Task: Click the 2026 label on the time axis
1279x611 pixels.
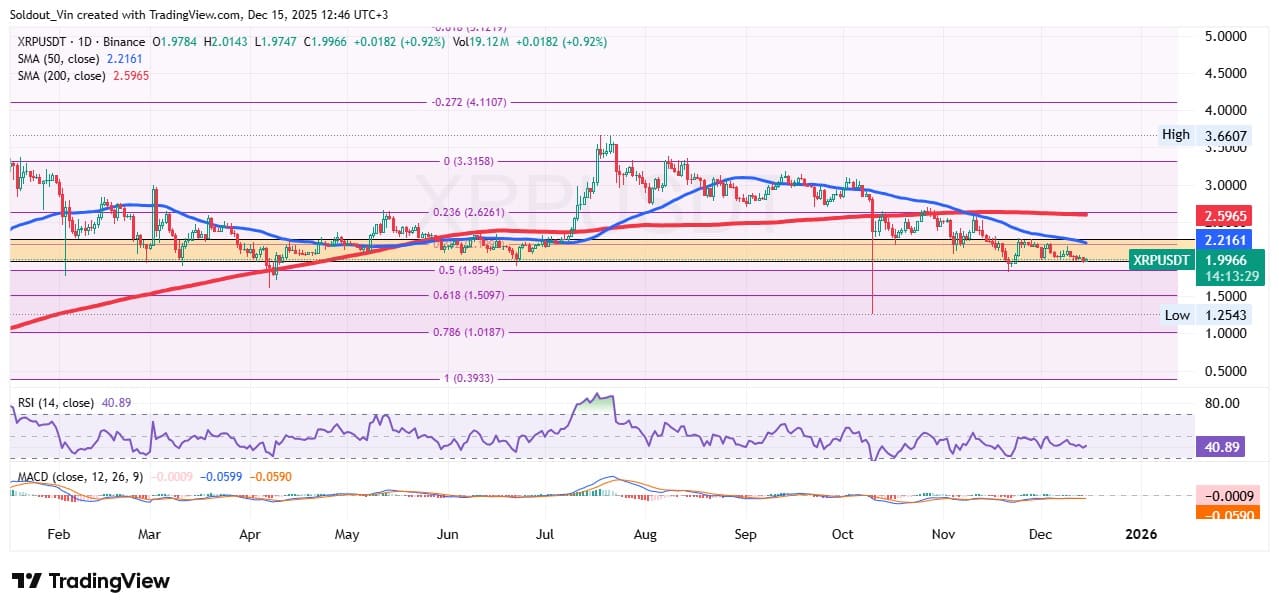Action: tap(1139, 535)
